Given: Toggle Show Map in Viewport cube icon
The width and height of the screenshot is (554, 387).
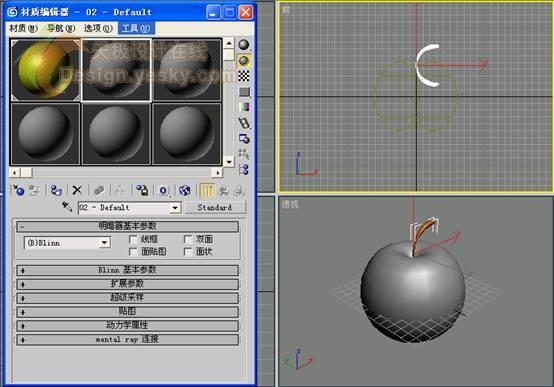Looking at the screenshot, I should [184, 190].
